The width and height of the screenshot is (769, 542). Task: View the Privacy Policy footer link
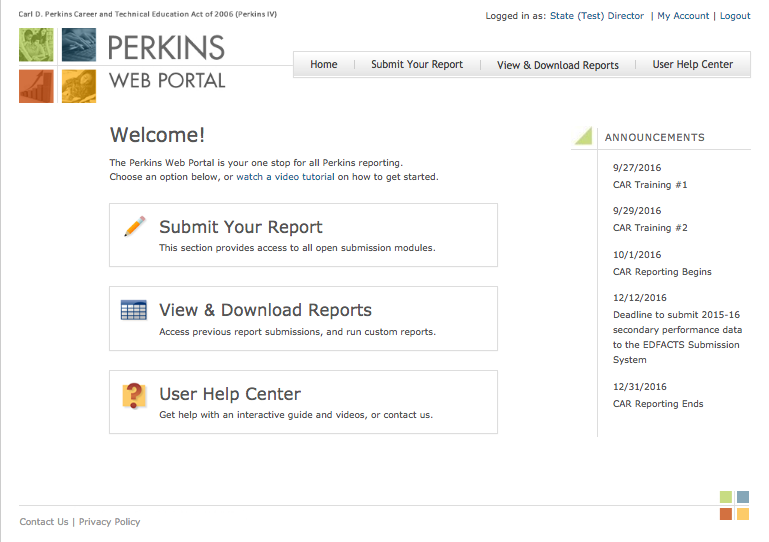[x=110, y=521]
